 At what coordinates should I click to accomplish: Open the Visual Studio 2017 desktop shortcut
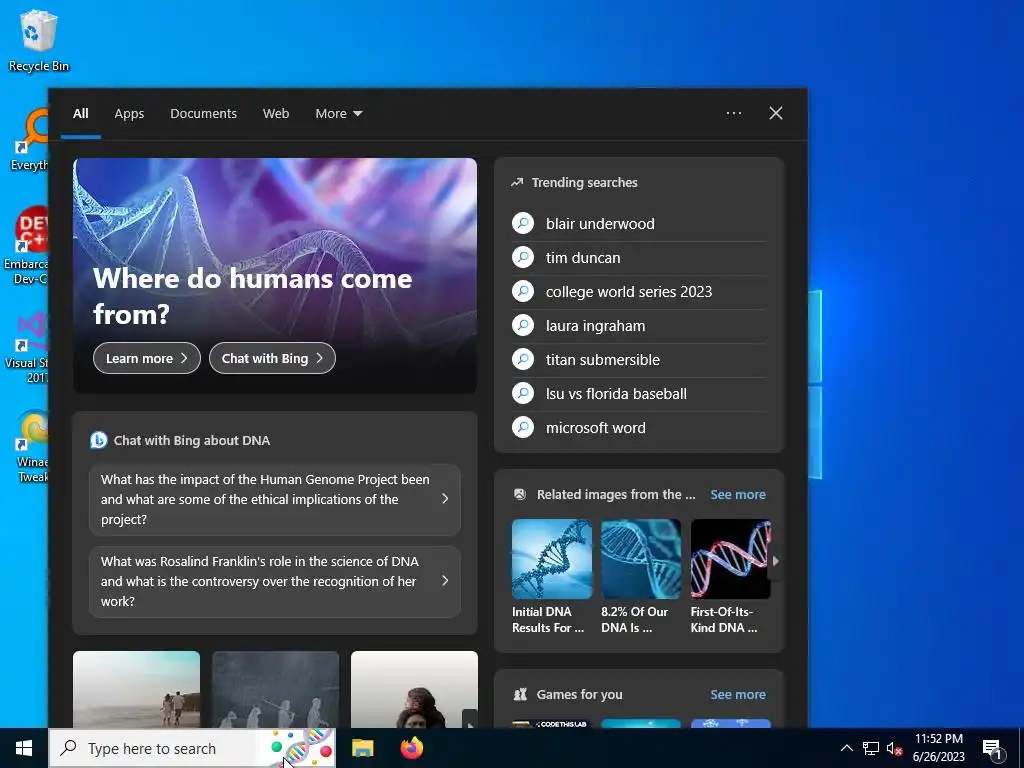[x=27, y=347]
